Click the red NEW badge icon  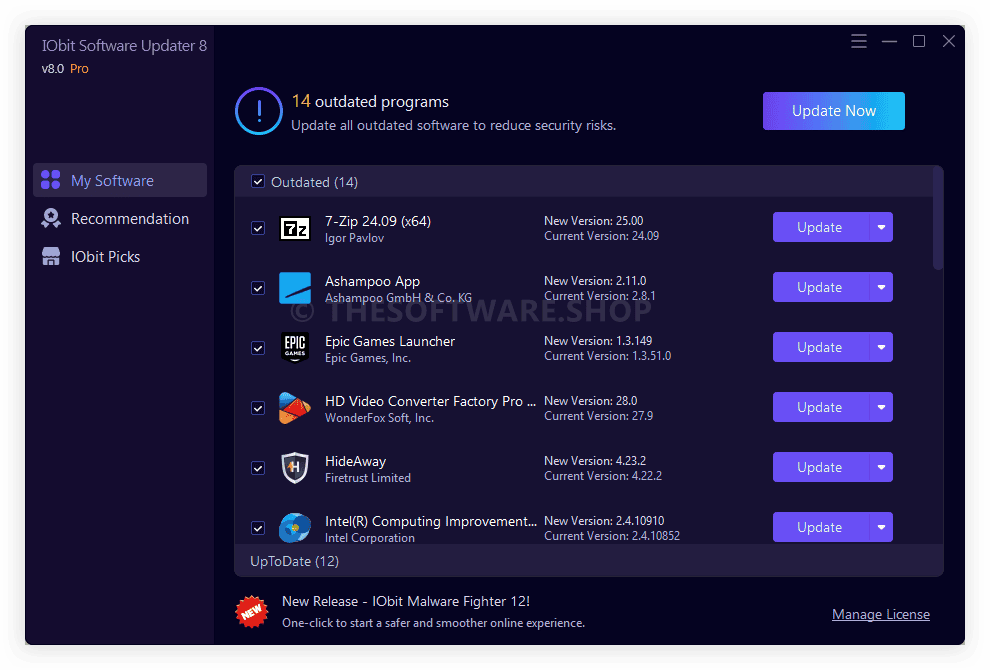252,612
